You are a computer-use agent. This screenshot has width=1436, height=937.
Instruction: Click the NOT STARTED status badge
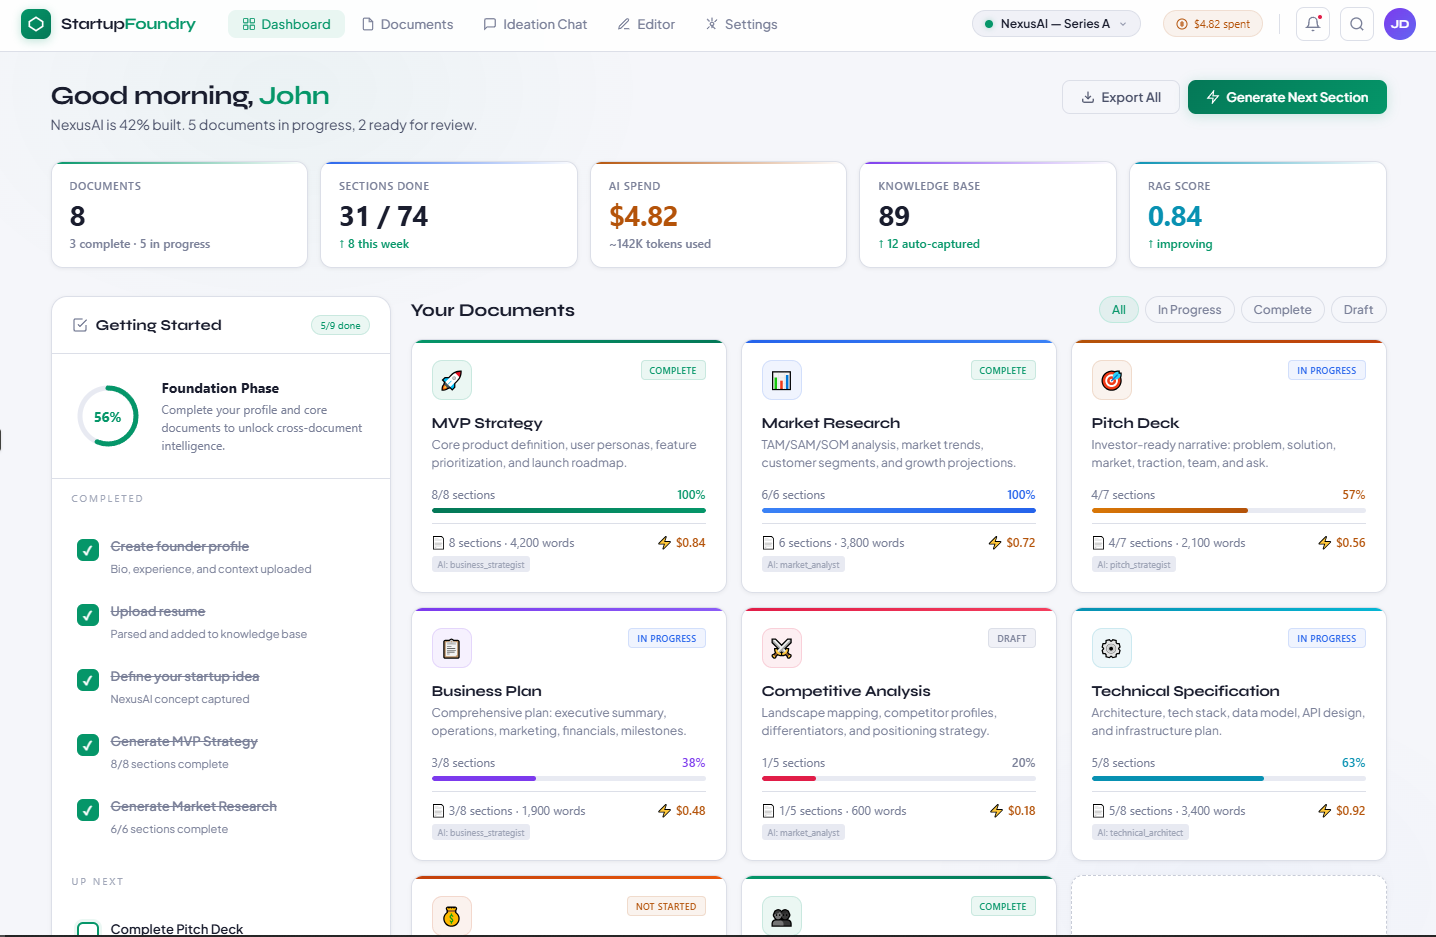tap(666, 906)
